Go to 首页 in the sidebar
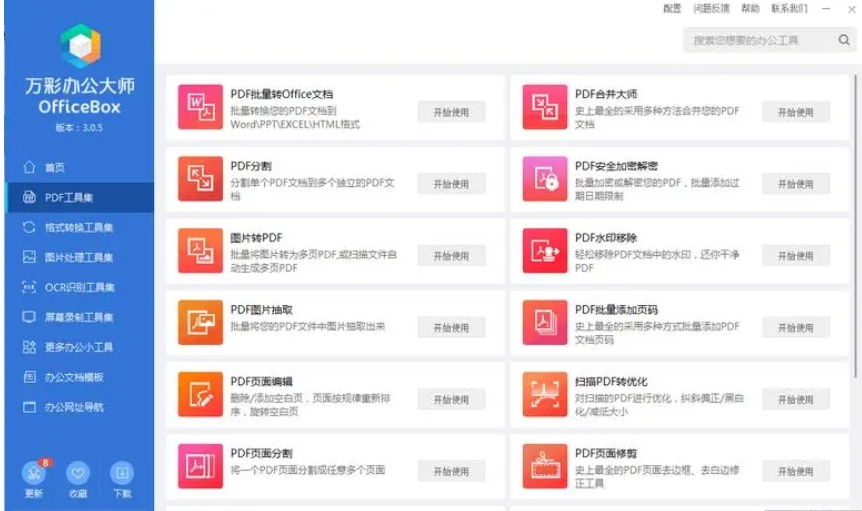The image size is (862, 511). click(80, 168)
